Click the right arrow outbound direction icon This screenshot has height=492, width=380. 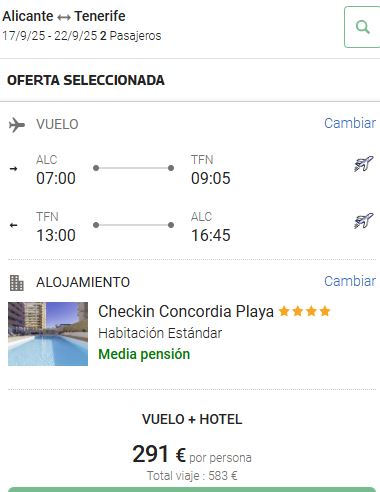pyautogui.click(x=13, y=169)
